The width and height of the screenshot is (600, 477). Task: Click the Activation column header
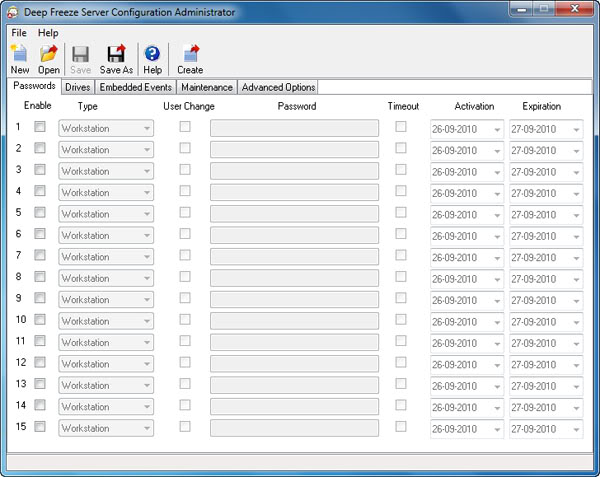pos(474,106)
